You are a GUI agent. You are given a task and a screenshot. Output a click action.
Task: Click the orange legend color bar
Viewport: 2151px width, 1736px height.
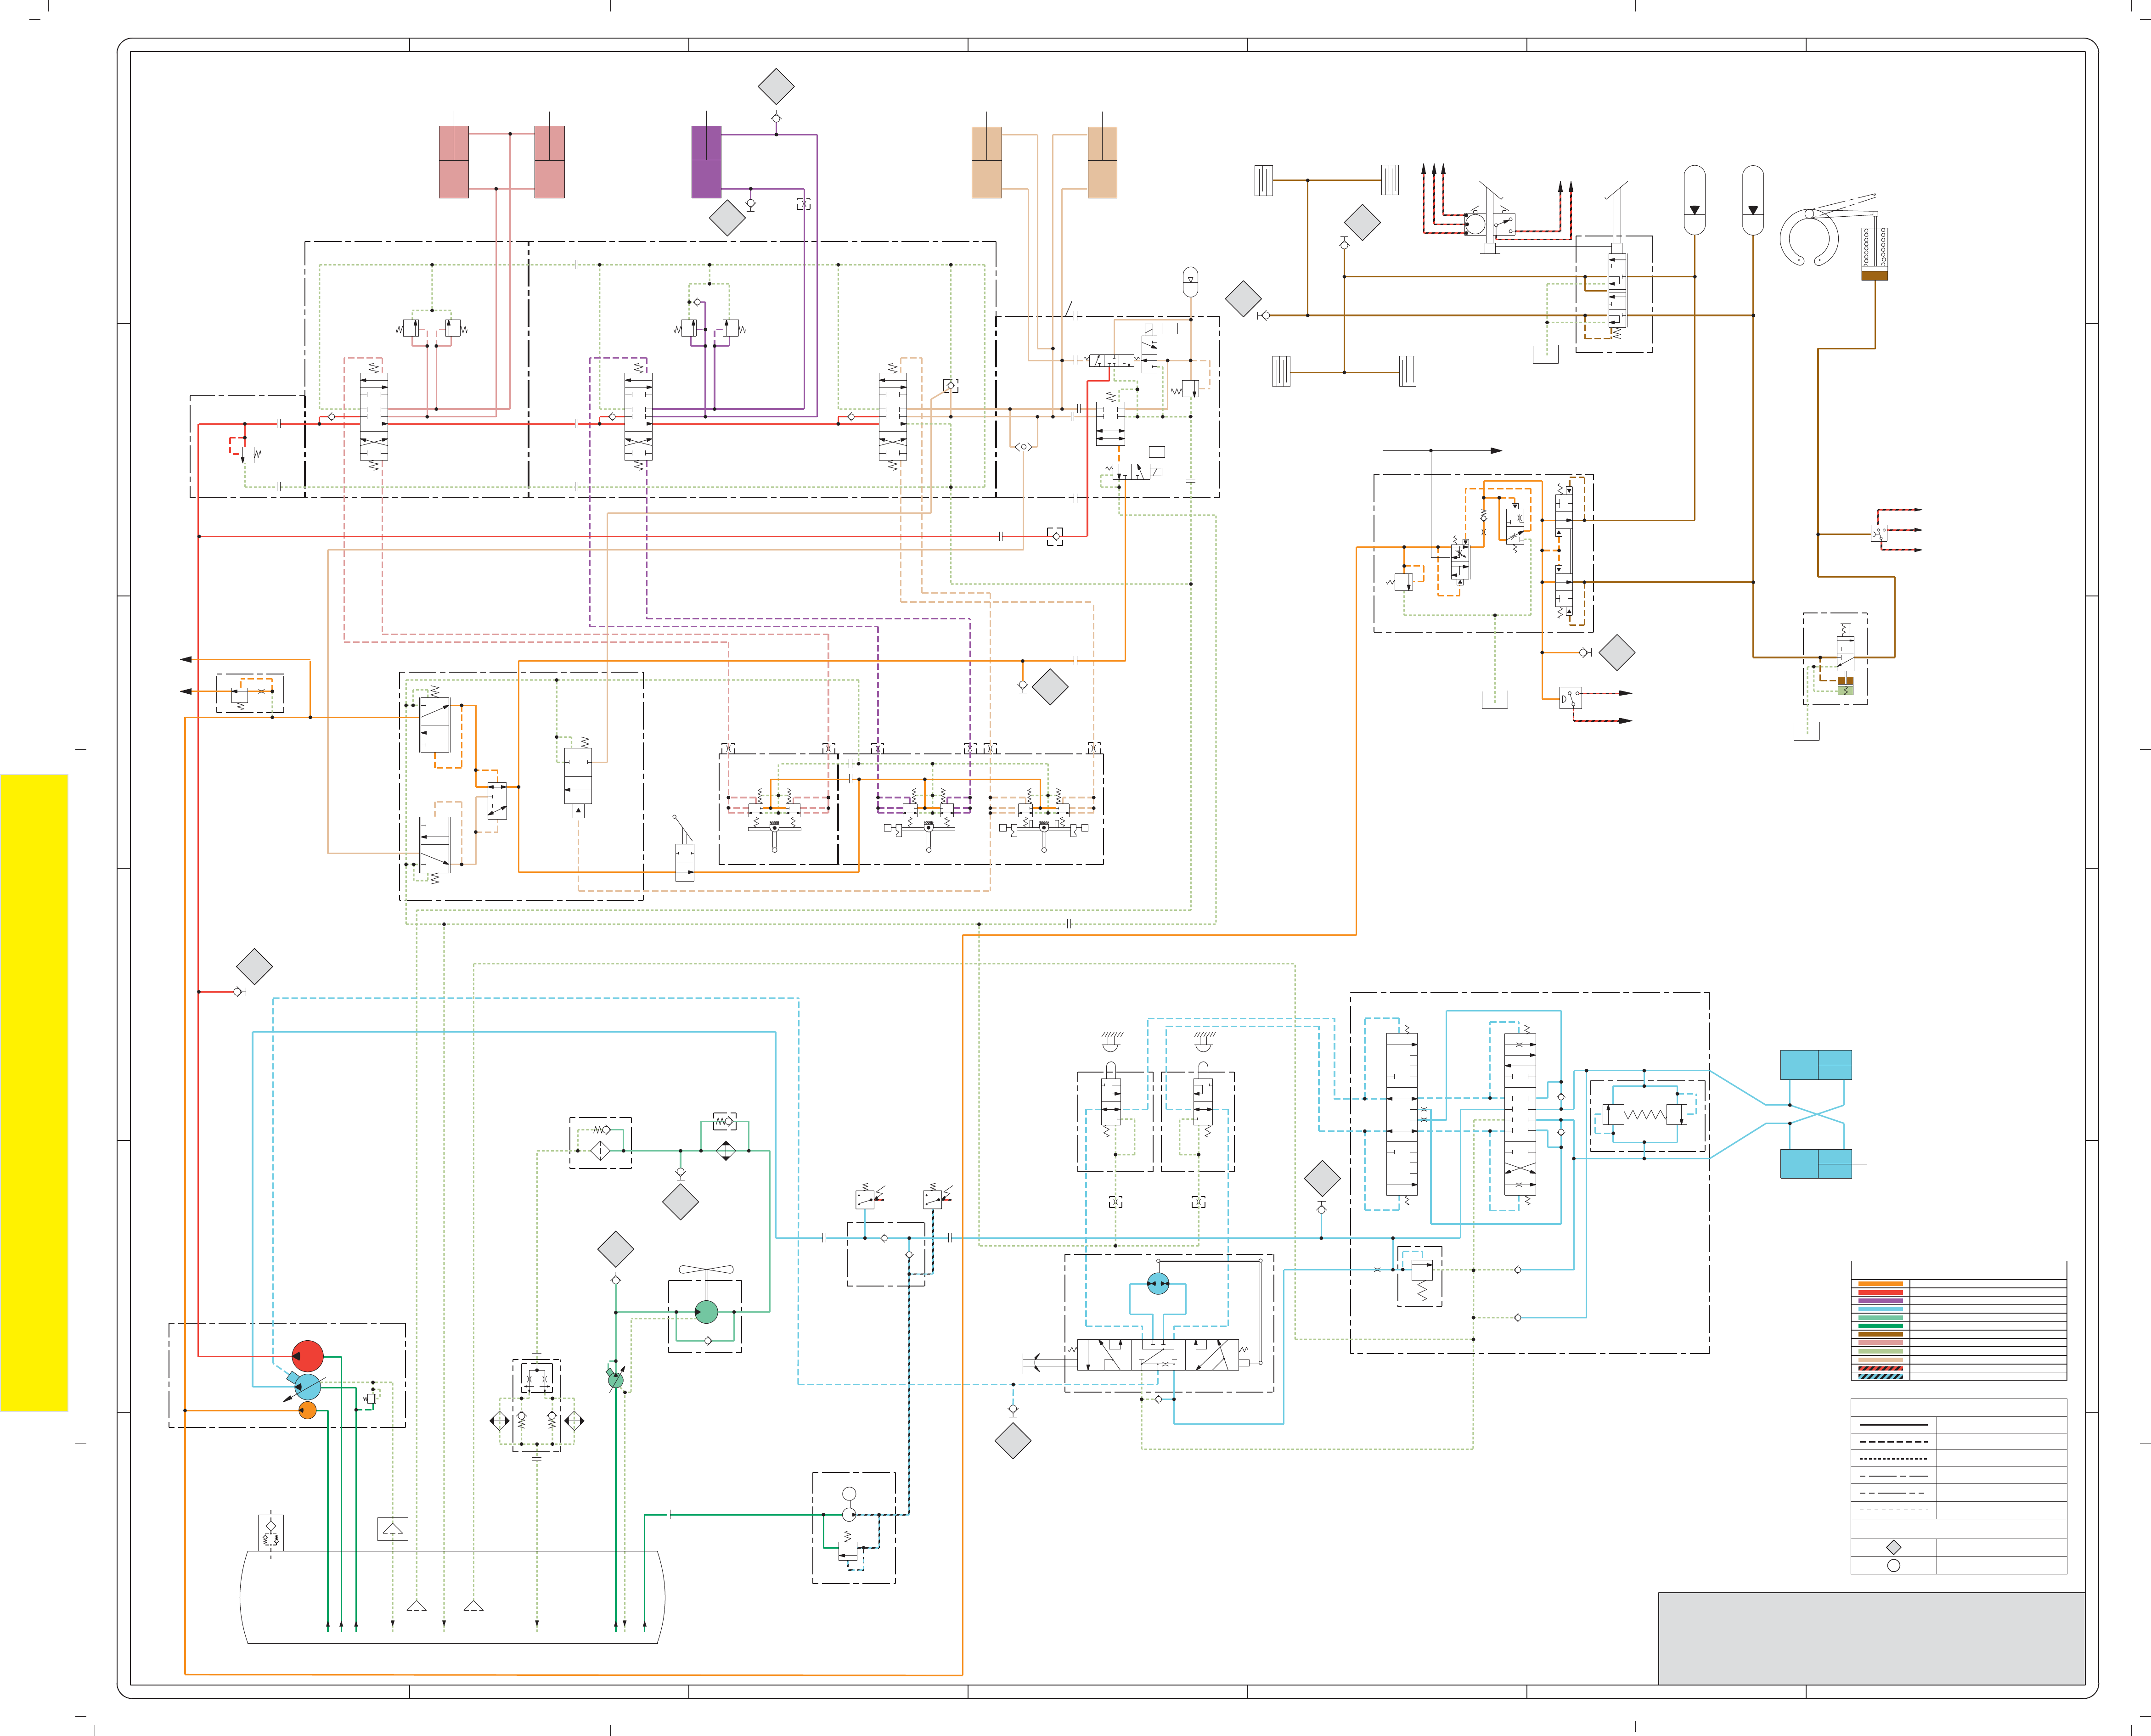[x=1881, y=1284]
